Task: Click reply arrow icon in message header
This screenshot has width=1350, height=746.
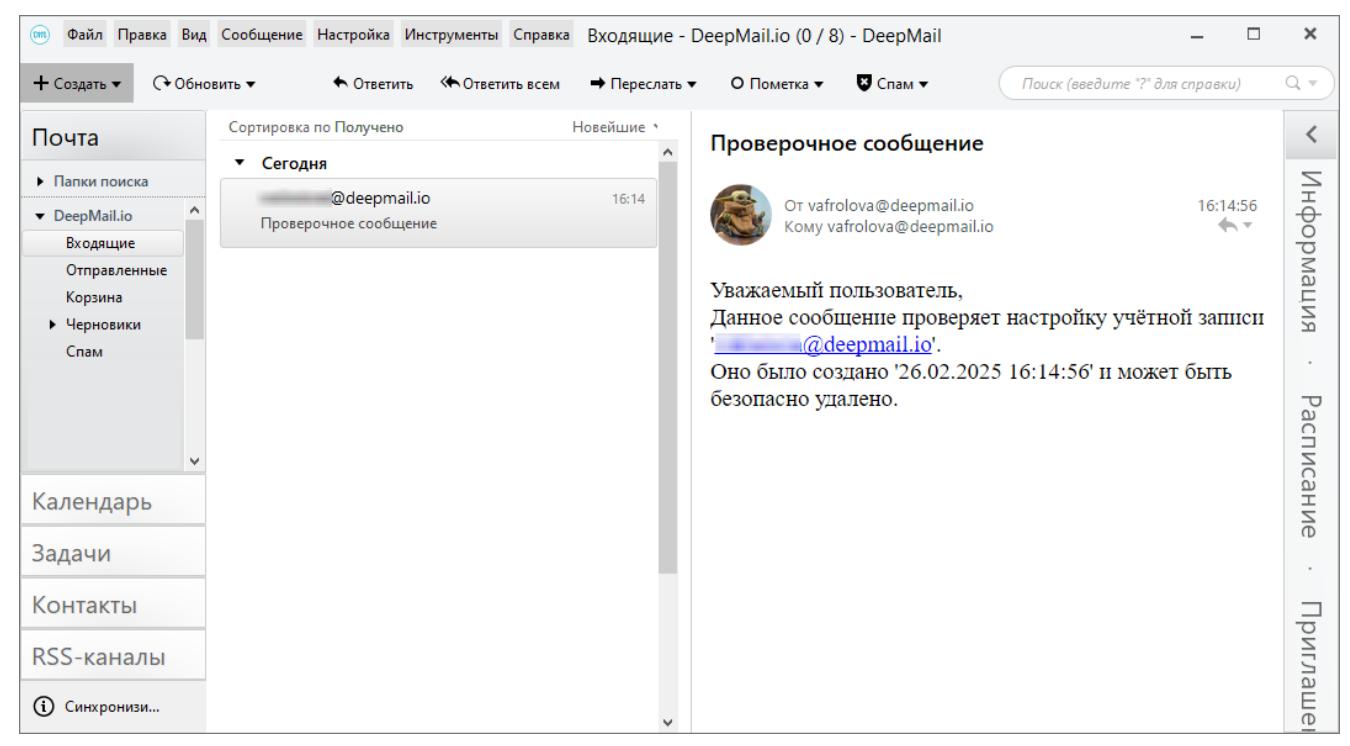Action: point(1228,226)
